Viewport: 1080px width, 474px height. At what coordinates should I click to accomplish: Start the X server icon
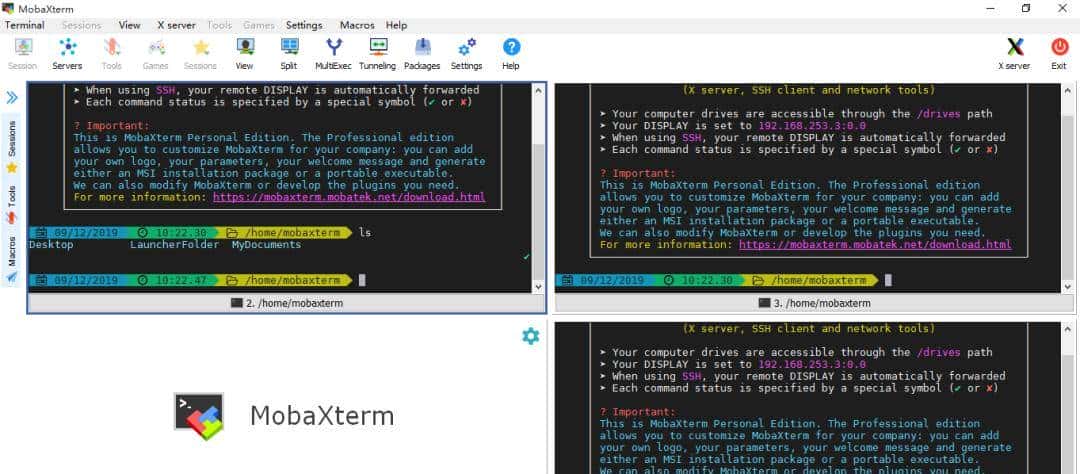pos(1014,53)
